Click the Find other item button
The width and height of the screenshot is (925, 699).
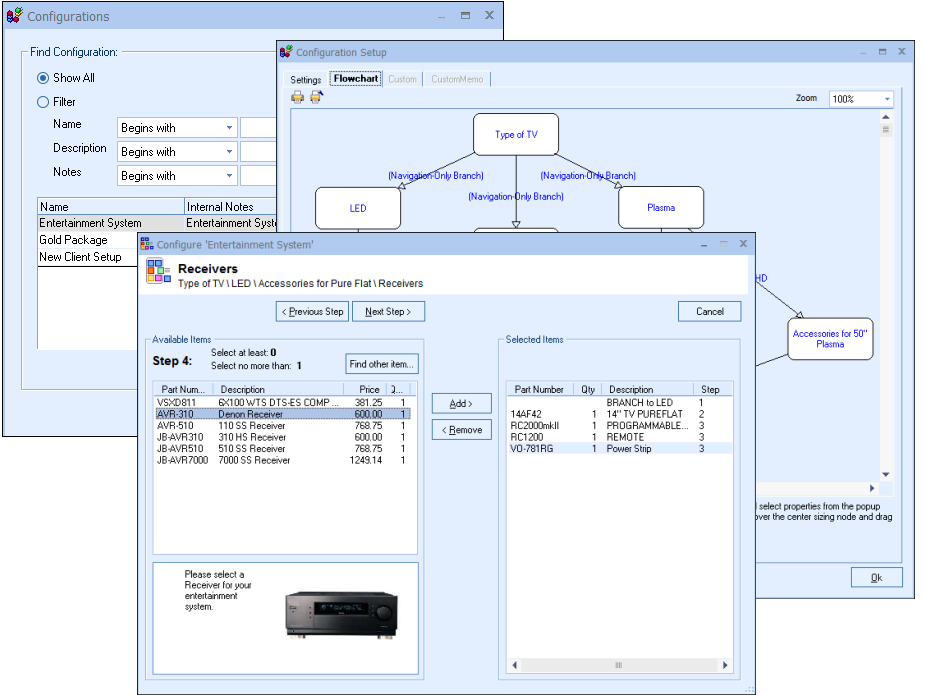pos(382,364)
